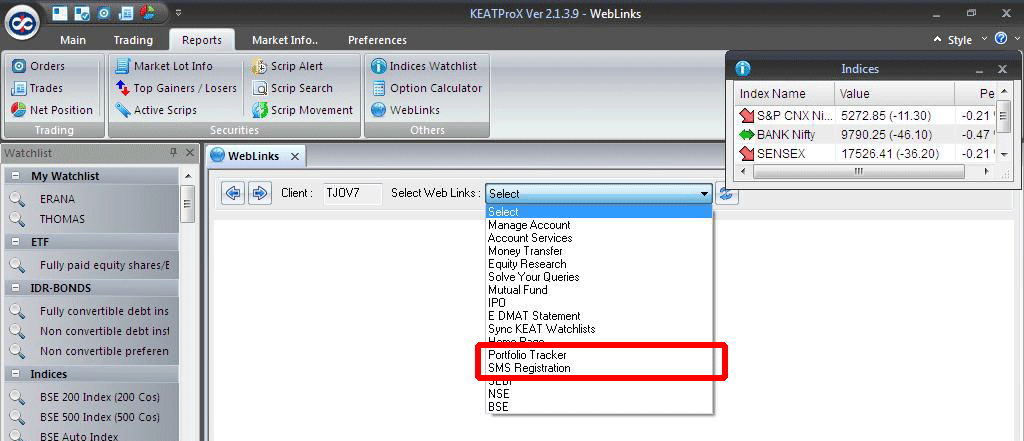Viewport: 1024px width, 441px height.
Task: Click the Value column header in Indices
Action: pos(895,94)
